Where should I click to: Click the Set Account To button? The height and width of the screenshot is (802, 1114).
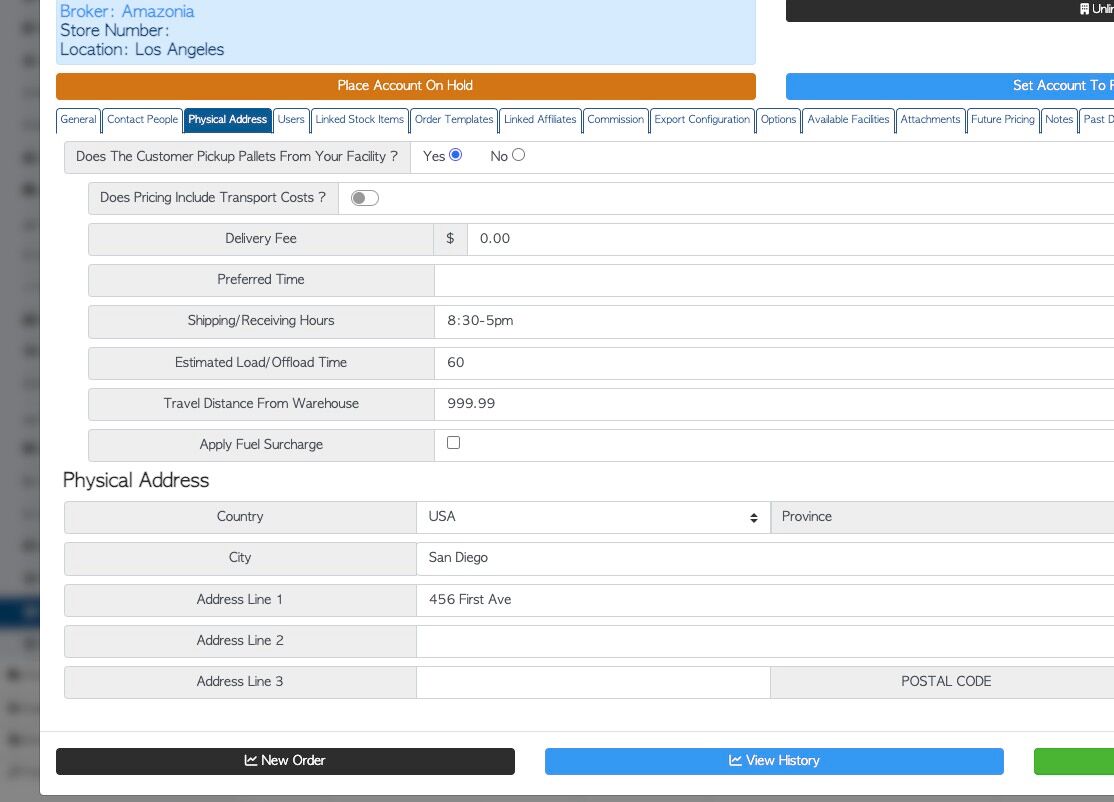click(950, 86)
